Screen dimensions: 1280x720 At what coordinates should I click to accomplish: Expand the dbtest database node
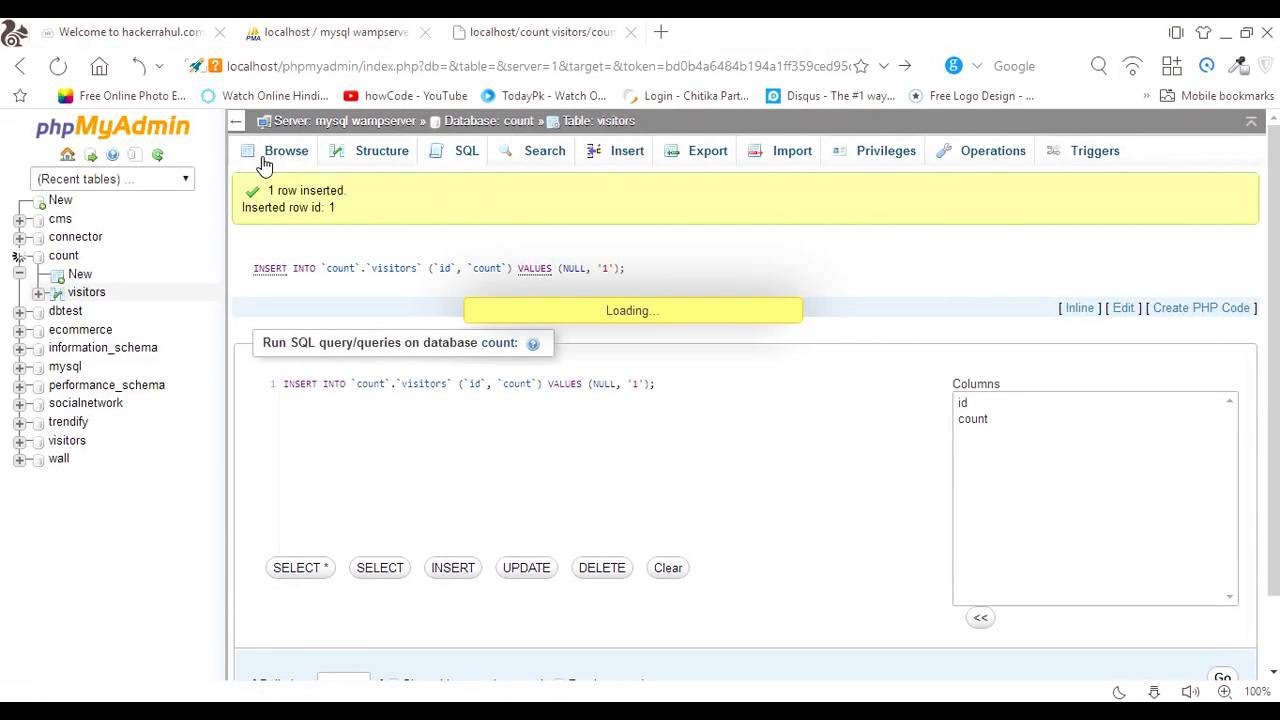click(19, 312)
